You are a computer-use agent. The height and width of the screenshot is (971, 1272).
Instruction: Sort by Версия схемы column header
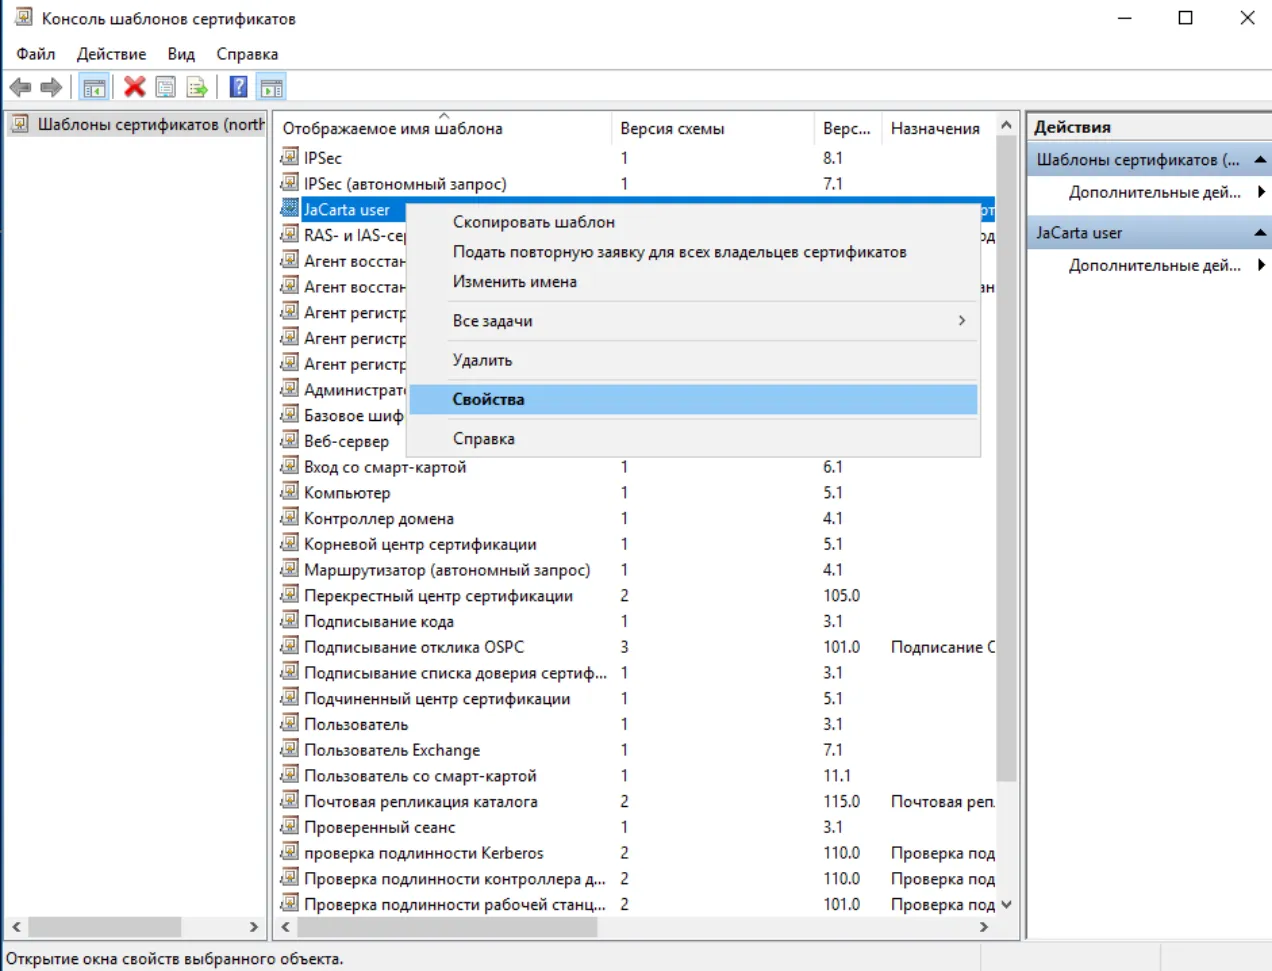pyautogui.click(x=712, y=128)
